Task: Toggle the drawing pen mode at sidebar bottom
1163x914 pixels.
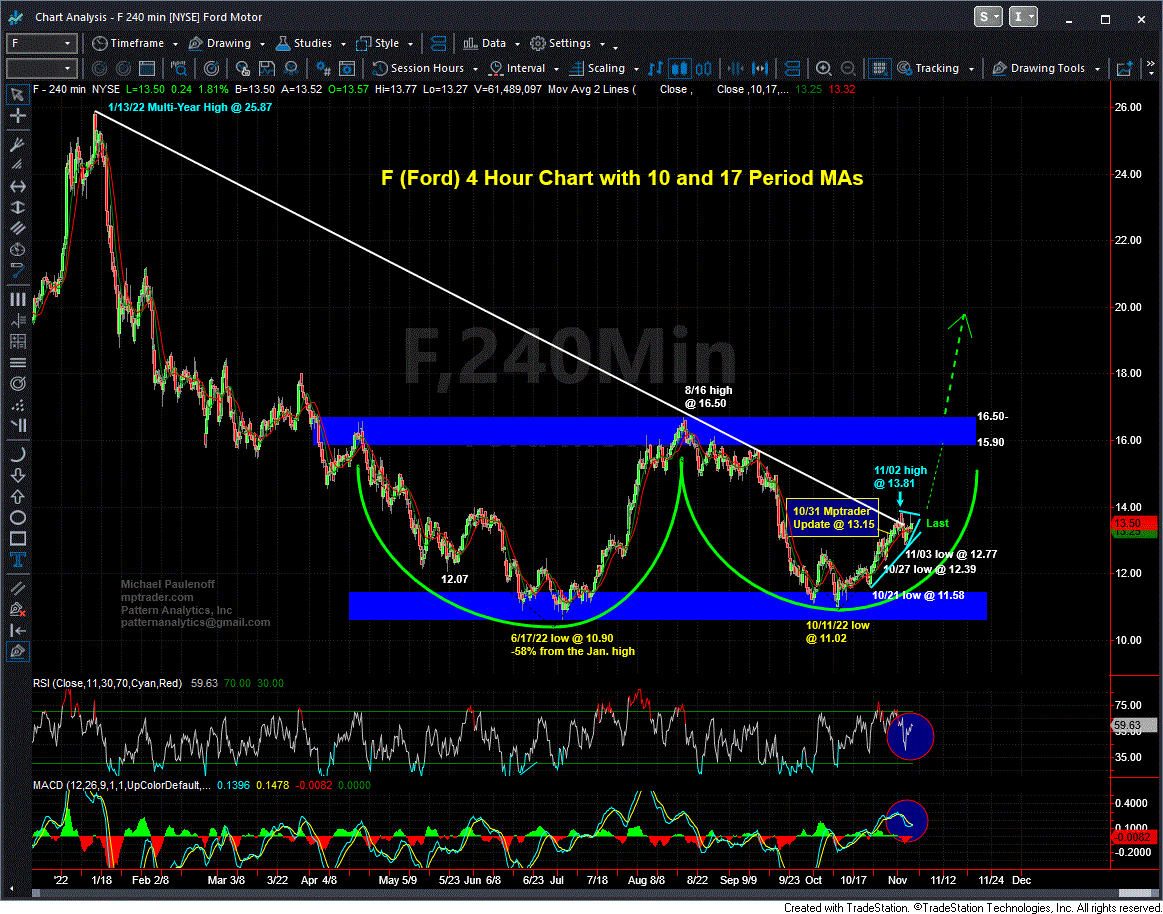Action: [x=17, y=651]
